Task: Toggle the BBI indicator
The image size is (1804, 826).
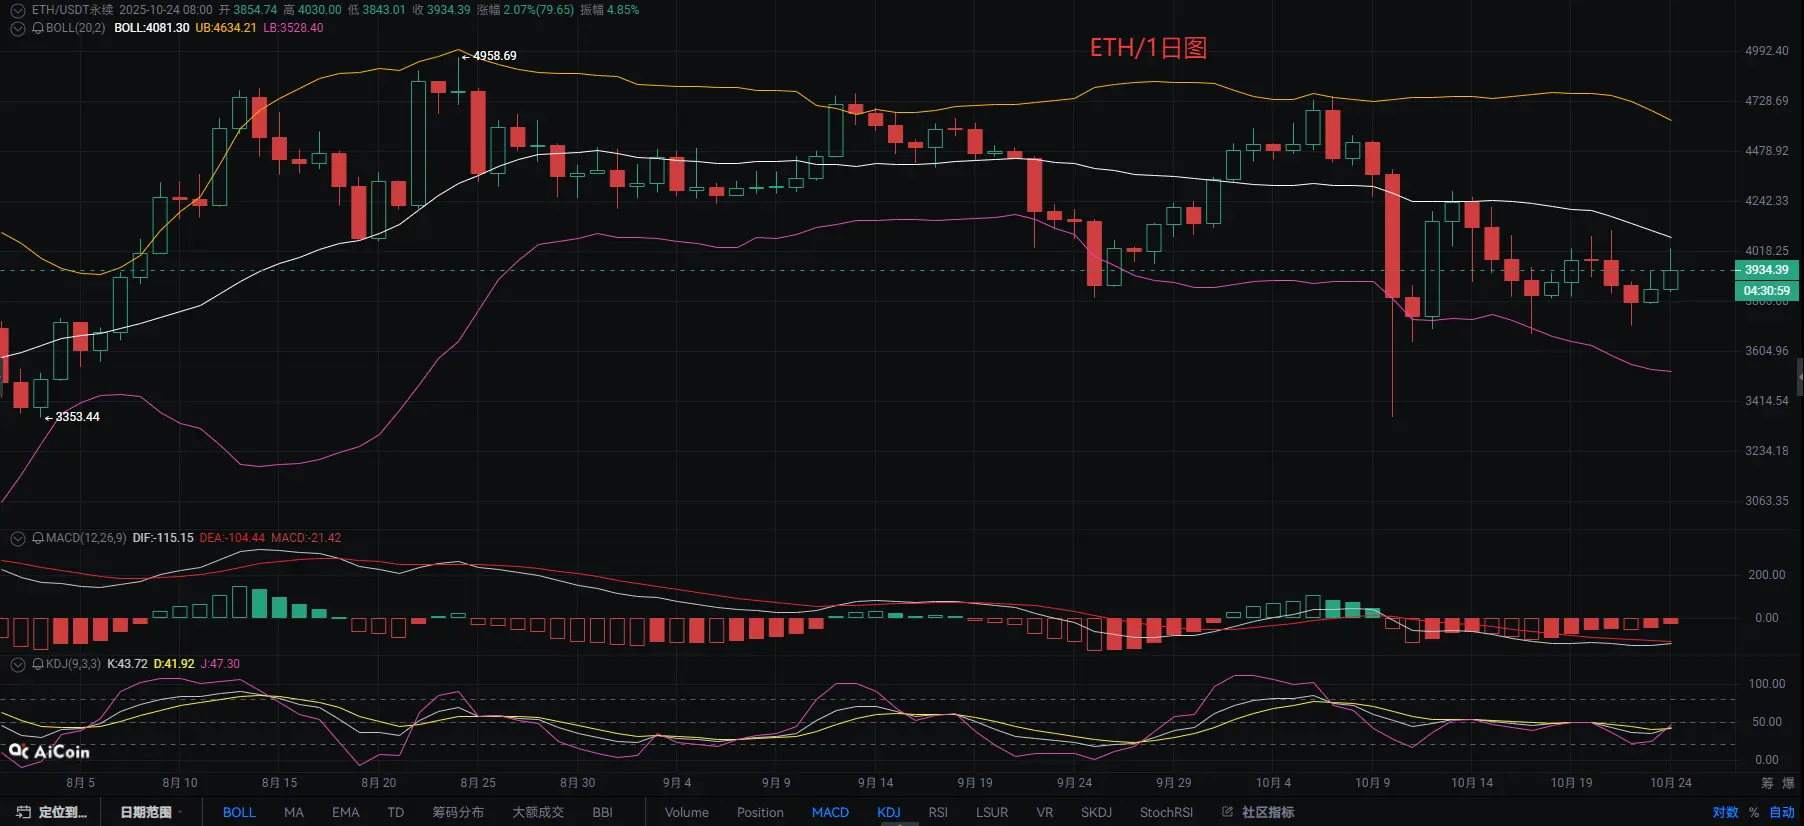Action: point(602,812)
